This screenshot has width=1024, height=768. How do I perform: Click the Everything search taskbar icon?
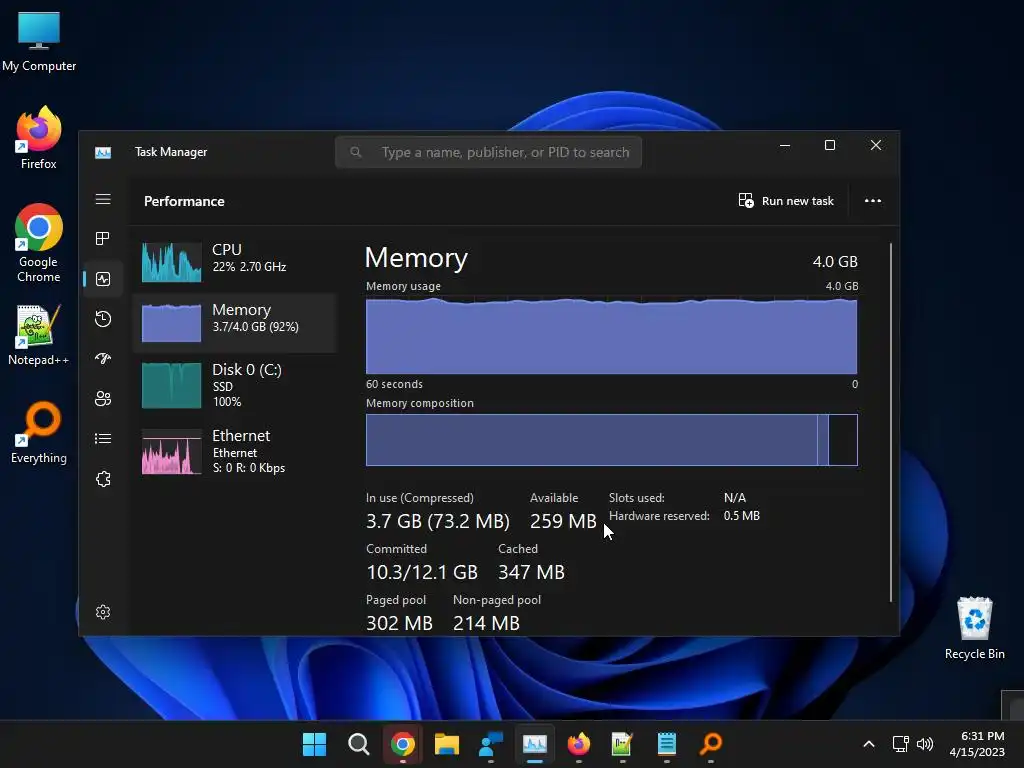pyautogui.click(x=711, y=744)
